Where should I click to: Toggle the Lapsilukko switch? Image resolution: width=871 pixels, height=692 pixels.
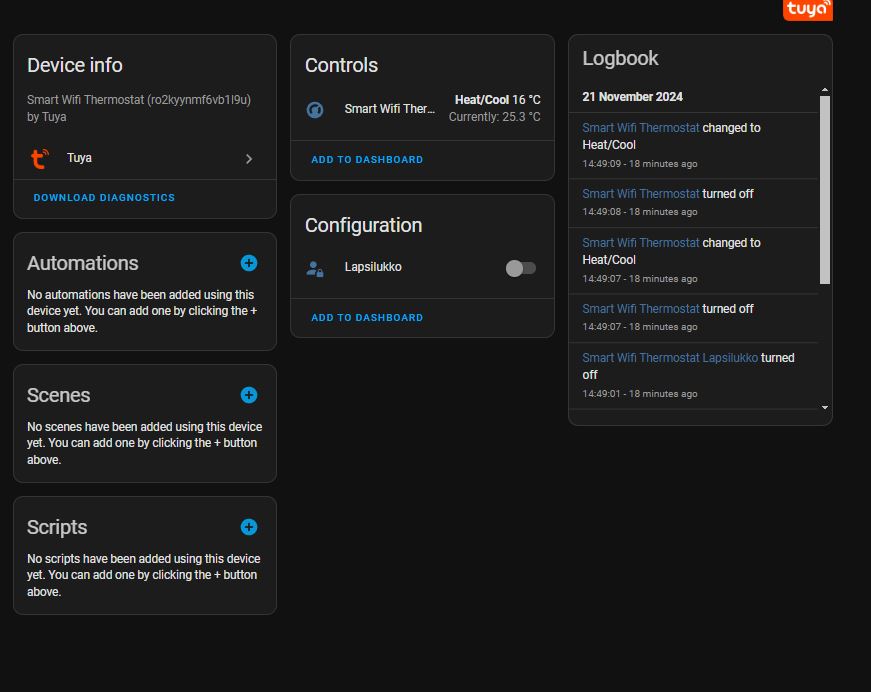(x=520, y=268)
